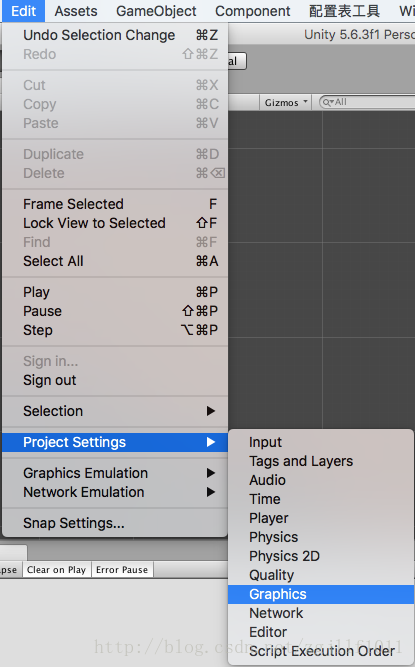The height and width of the screenshot is (667, 415).
Task: Choose Lock View to Selected
Action: click(x=115, y=223)
